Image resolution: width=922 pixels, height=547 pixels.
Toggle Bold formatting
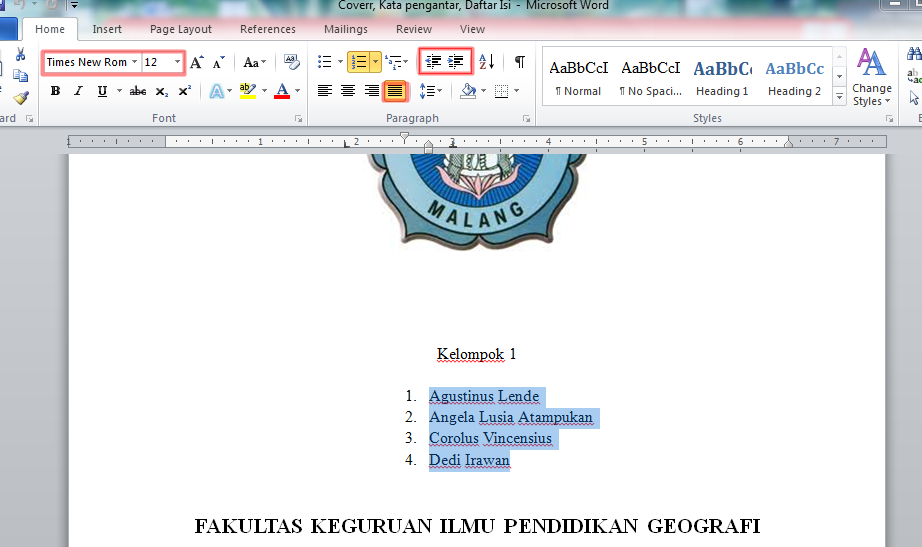click(55, 91)
